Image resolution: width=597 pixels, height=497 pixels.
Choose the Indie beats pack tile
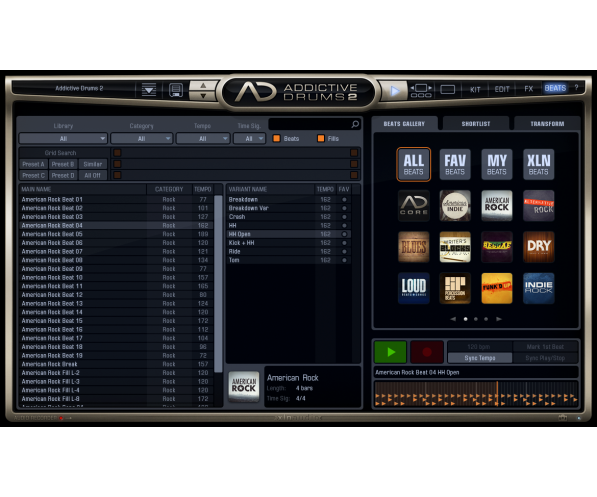(455, 206)
